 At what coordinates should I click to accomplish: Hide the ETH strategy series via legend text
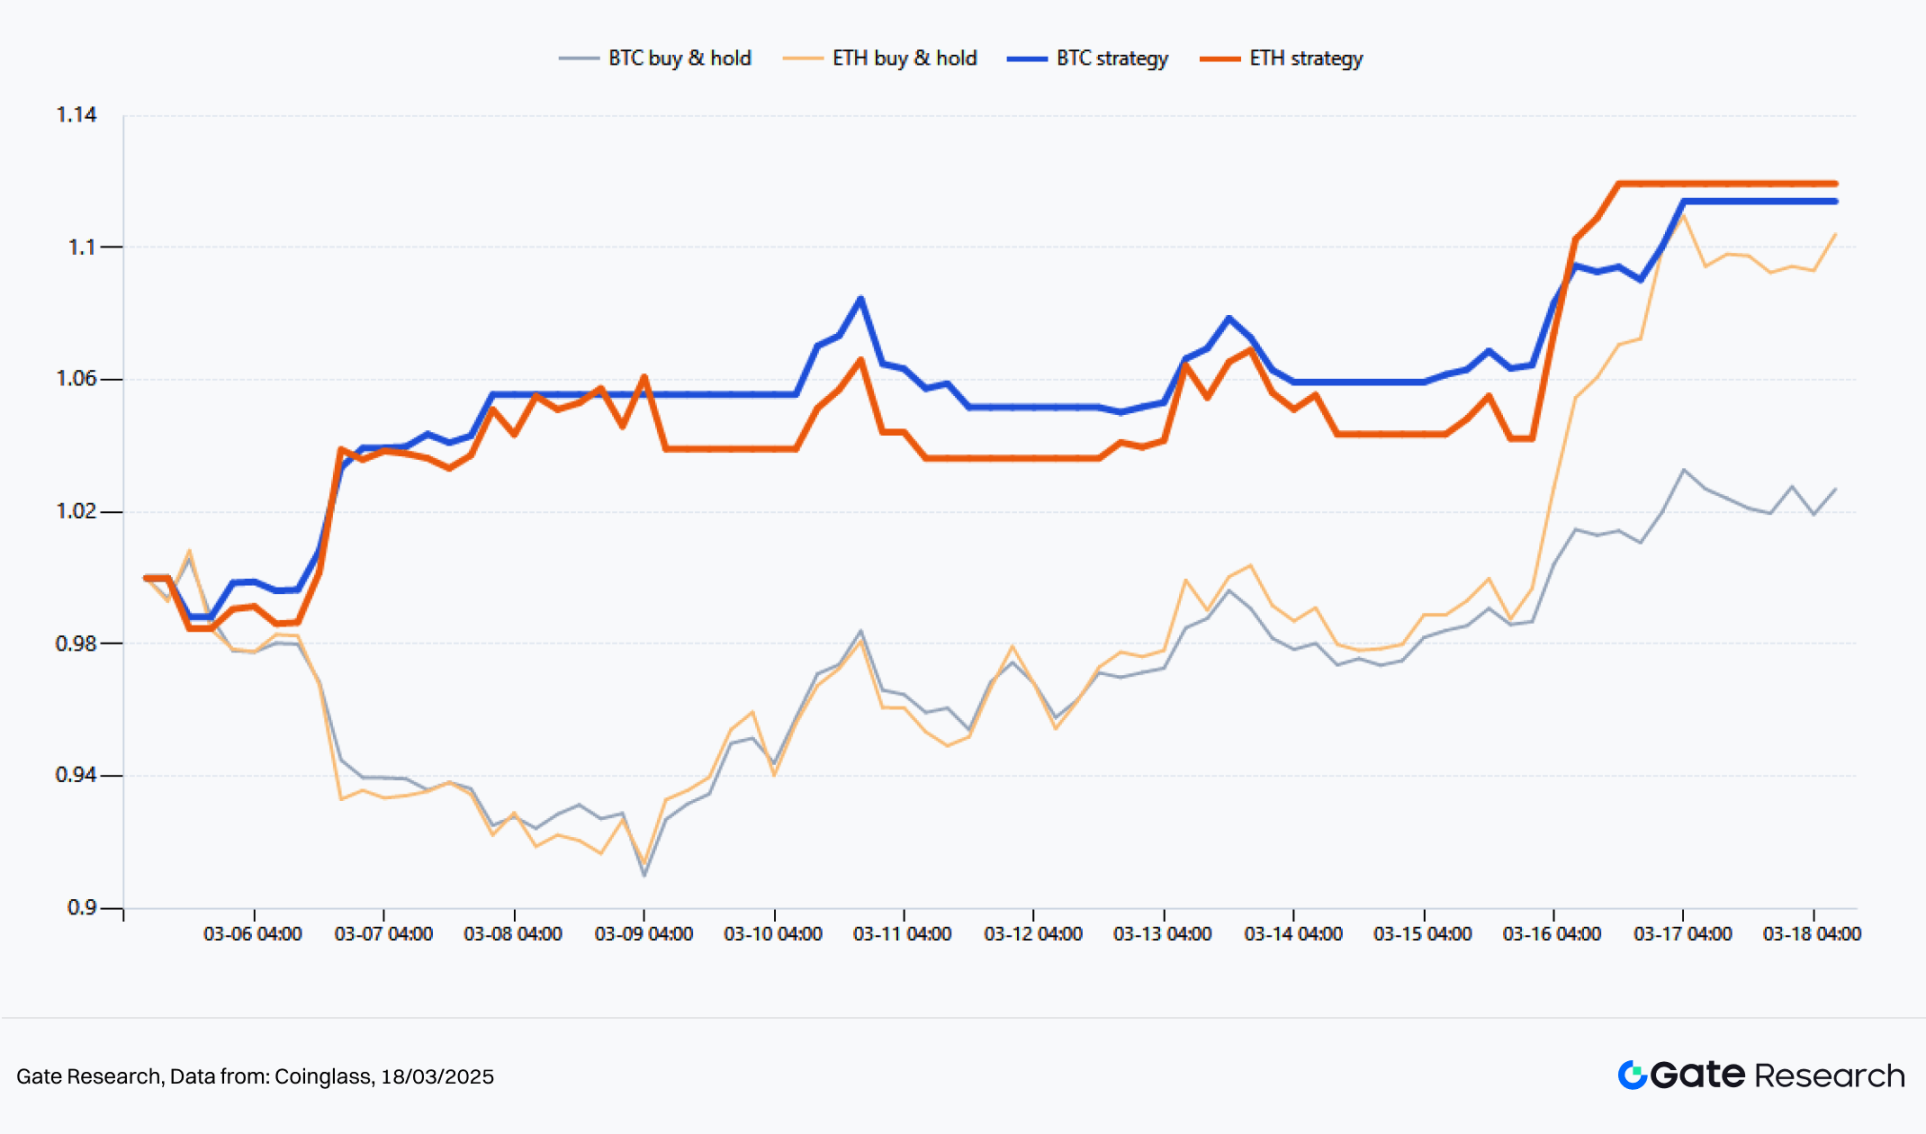coord(1306,59)
